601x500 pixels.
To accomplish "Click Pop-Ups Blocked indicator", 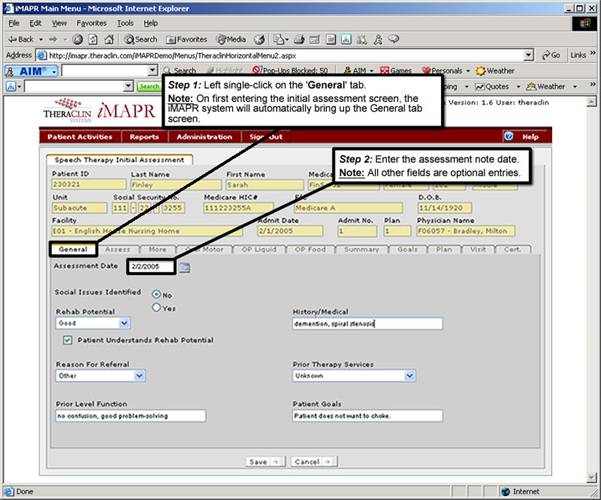I will tap(290, 71).
